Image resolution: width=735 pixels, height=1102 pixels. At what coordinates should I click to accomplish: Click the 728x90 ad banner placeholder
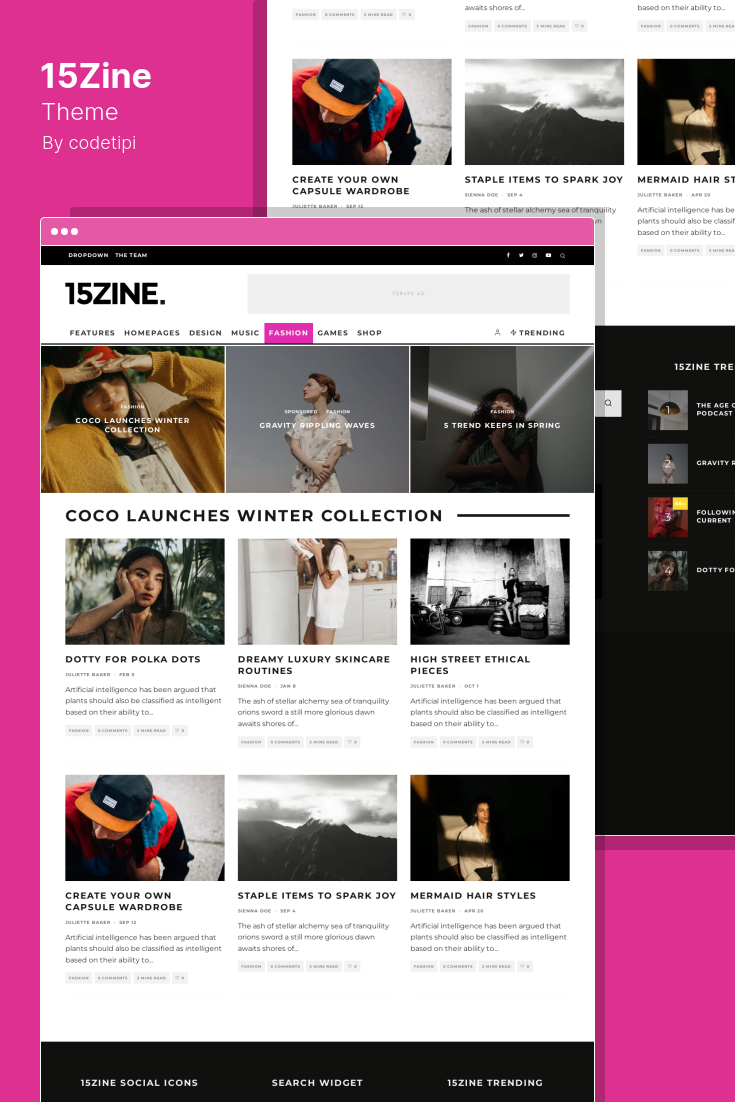coord(408,294)
